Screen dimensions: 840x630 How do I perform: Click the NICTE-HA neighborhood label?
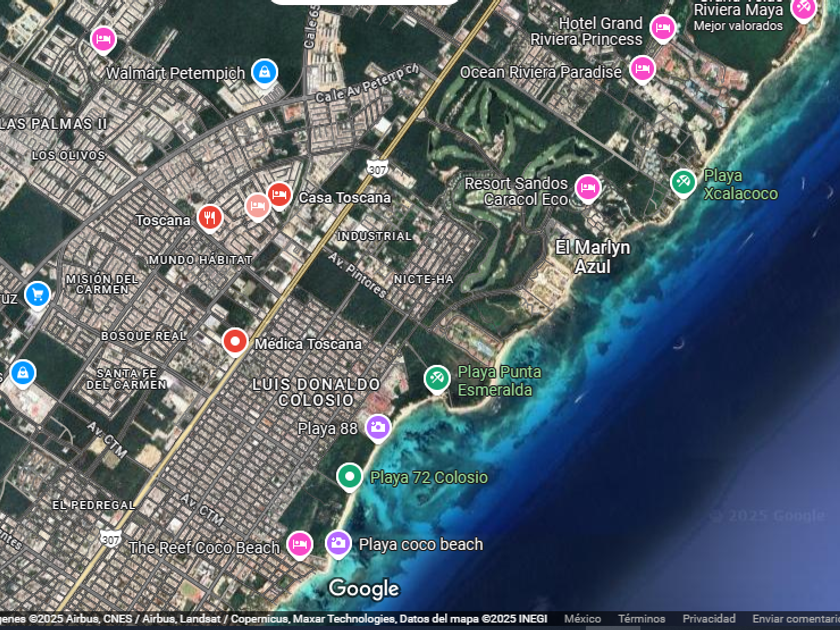[423, 279]
